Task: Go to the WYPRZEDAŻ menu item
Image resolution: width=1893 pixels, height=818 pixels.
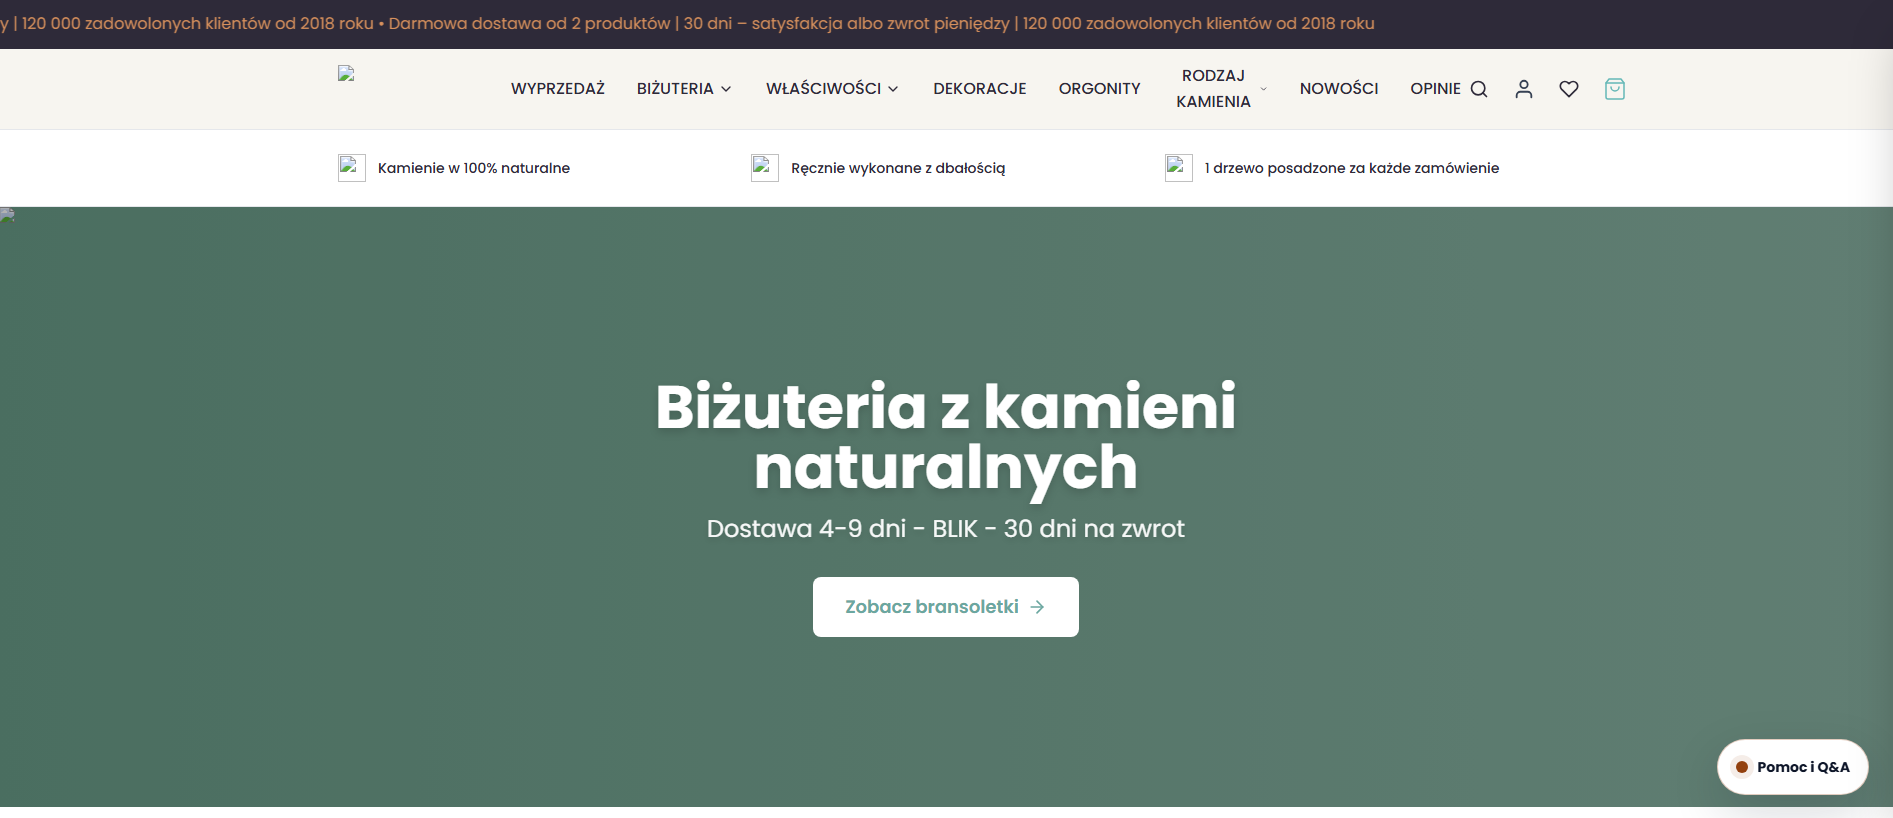Action: click(x=558, y=89)
